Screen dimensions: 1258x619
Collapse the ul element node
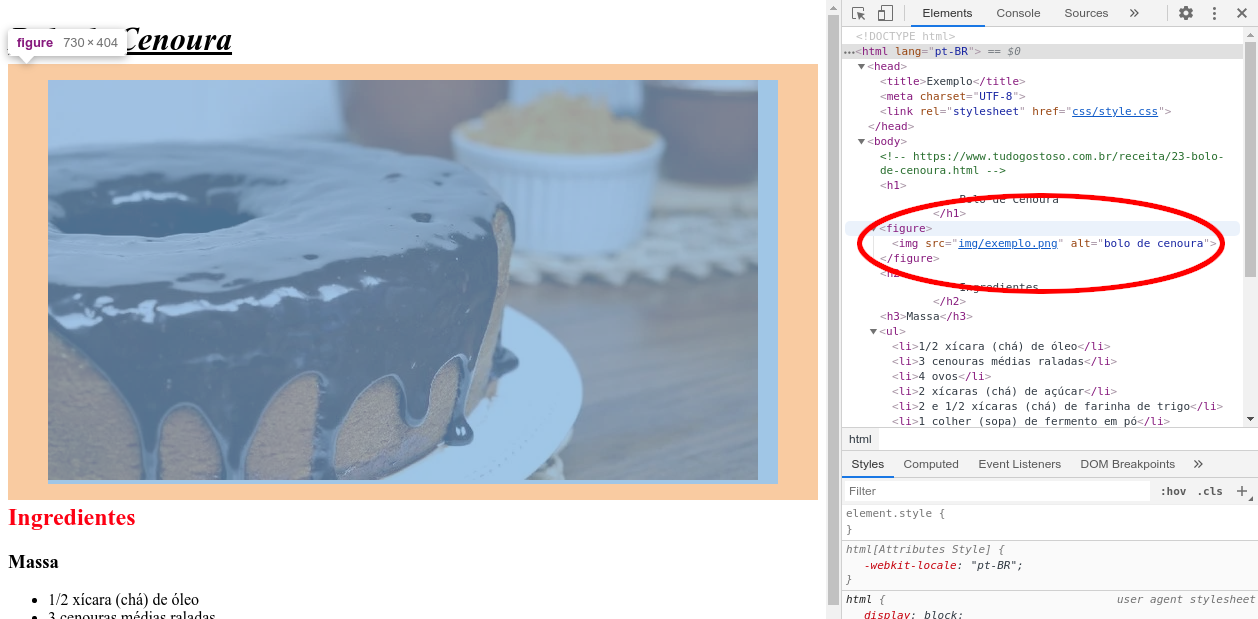pos(873,332)
